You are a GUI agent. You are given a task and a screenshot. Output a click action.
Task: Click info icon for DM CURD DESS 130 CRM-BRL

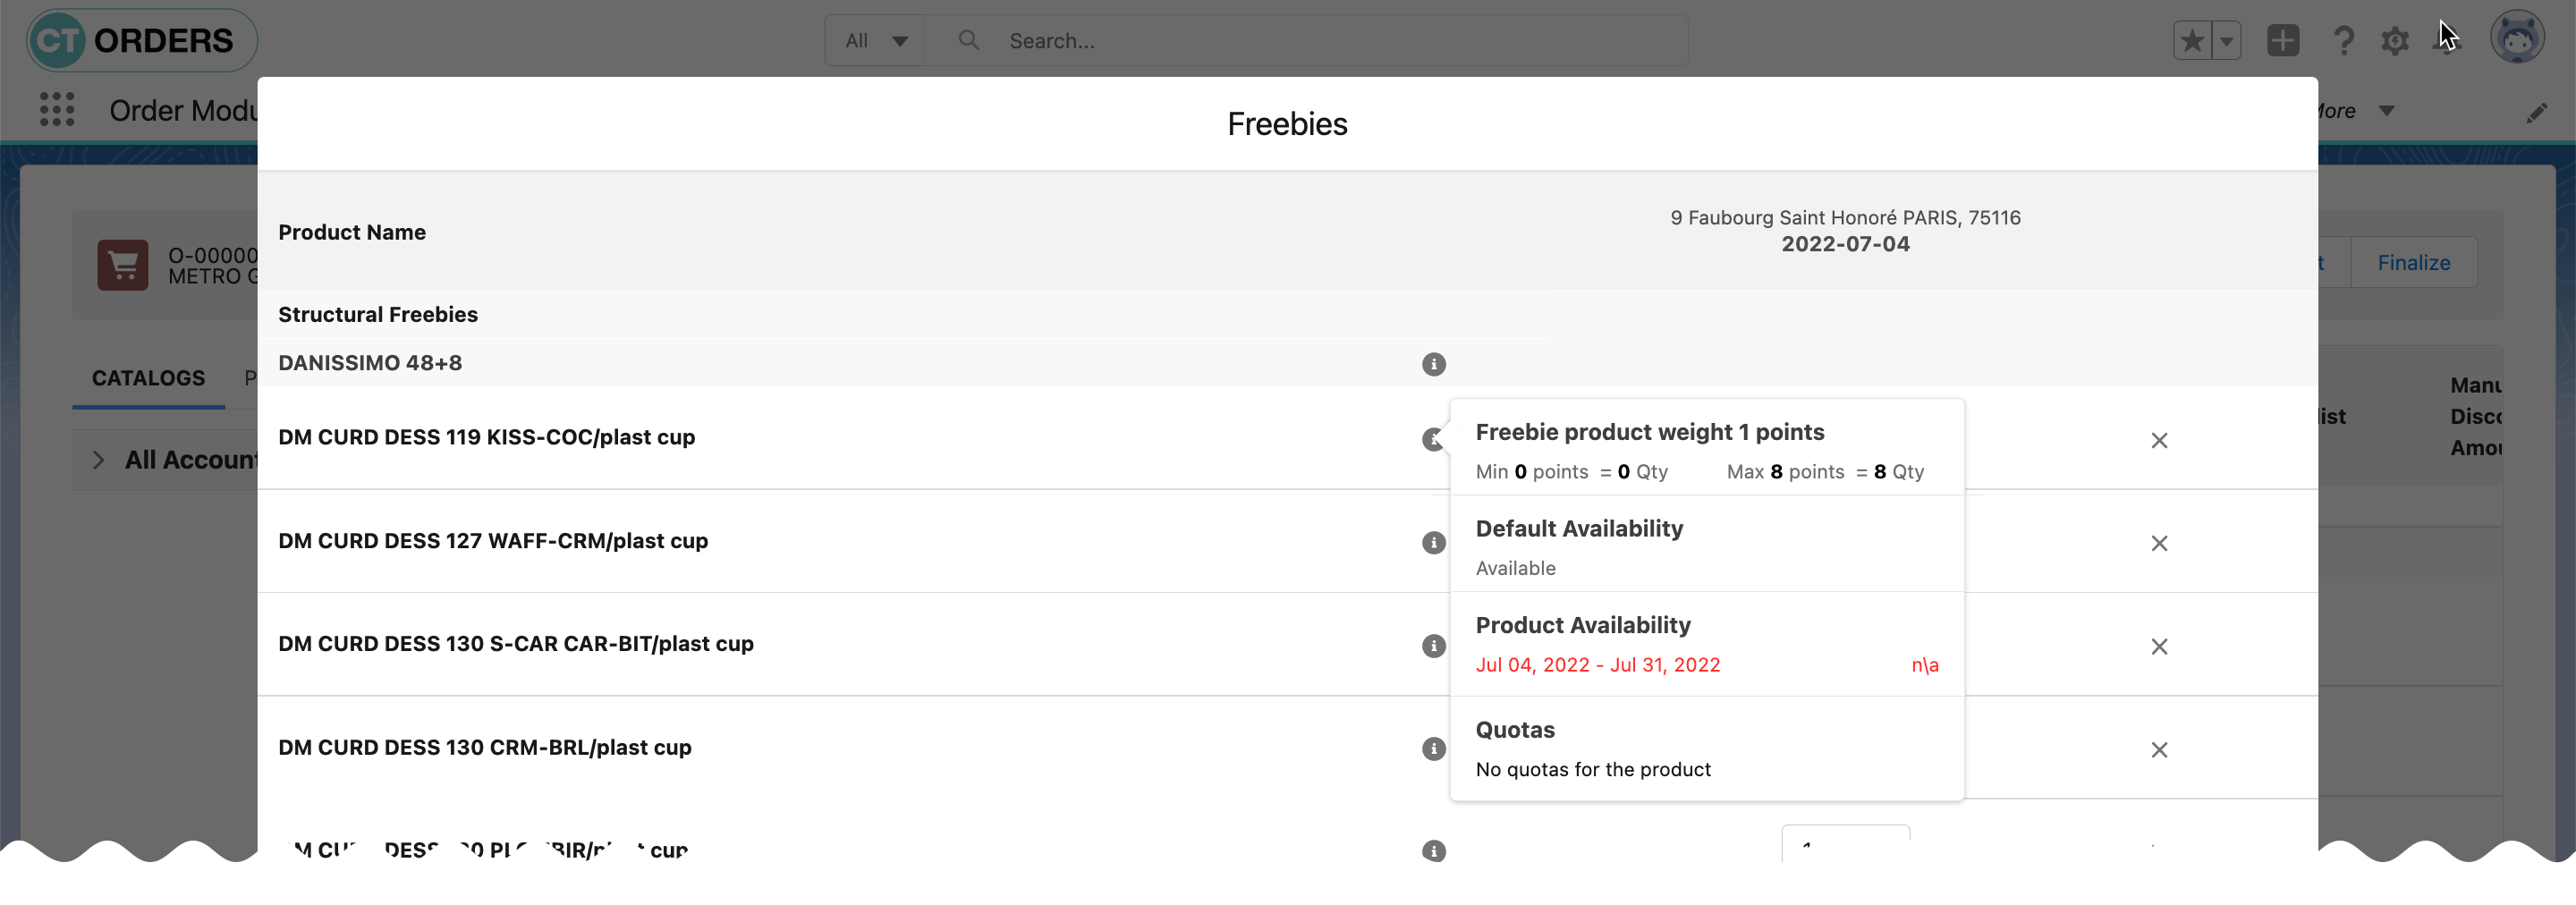(x=1433, y=749)
